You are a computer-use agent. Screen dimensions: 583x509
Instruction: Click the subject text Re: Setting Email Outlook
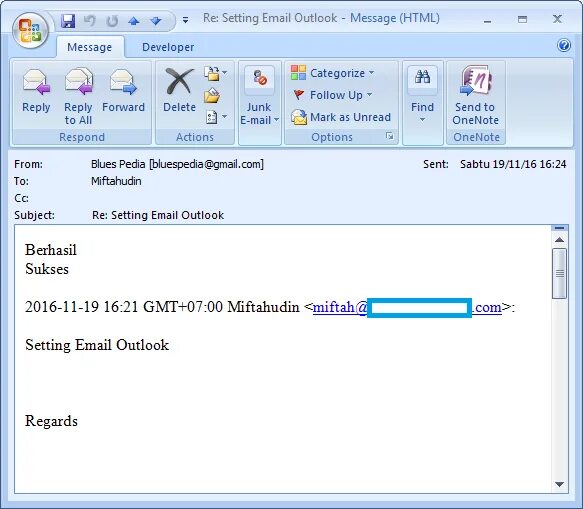pos(158,215)
